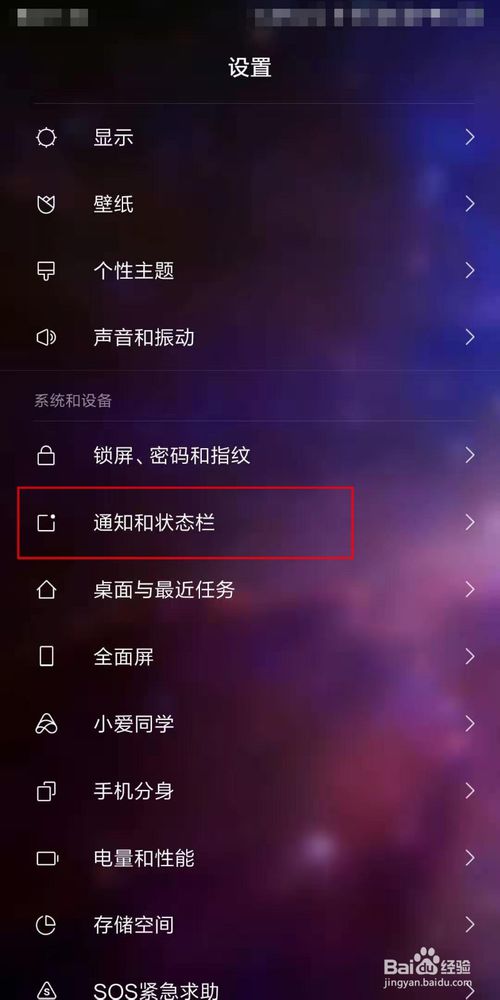Open the 壁纸 settings entry

250,204
